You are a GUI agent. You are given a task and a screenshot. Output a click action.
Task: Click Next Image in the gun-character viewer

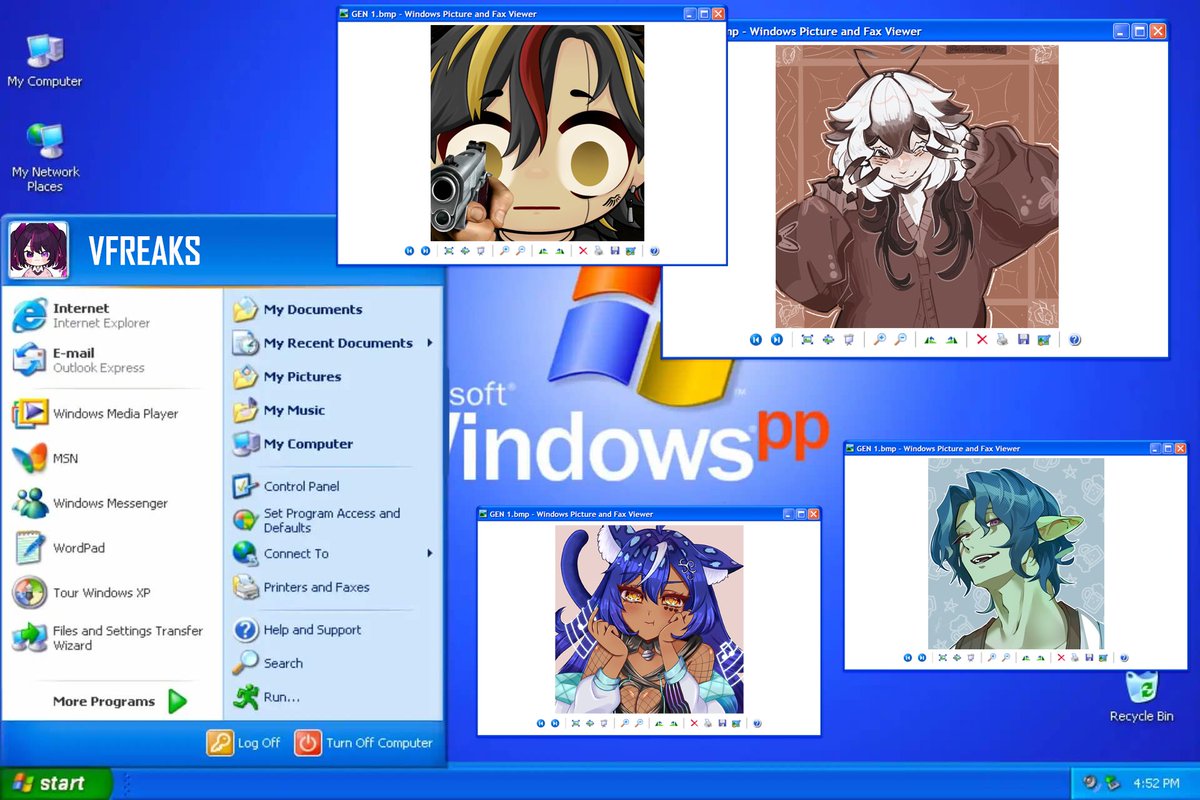click(x=426, y=251)
